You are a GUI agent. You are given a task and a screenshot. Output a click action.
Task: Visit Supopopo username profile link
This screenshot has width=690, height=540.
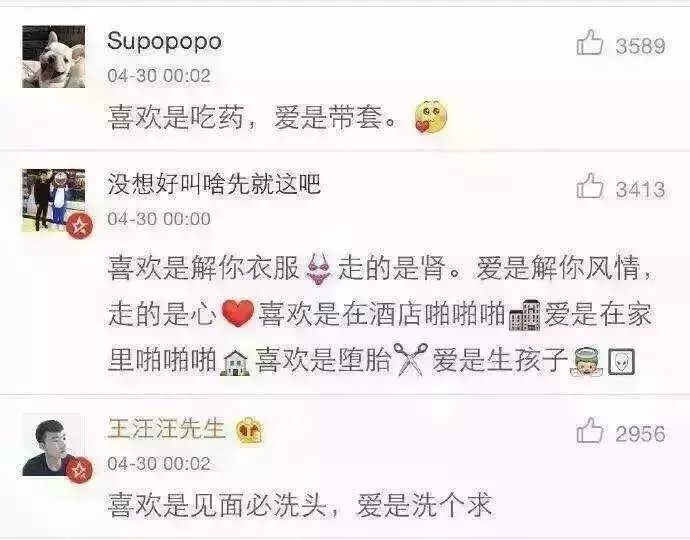point(164,41)
